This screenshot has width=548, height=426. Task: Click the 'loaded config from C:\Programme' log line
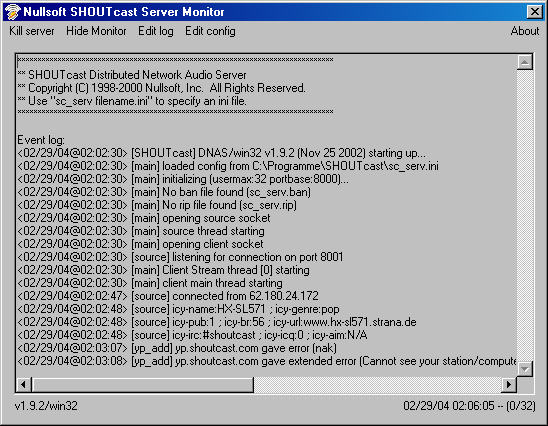click(228, 166)
